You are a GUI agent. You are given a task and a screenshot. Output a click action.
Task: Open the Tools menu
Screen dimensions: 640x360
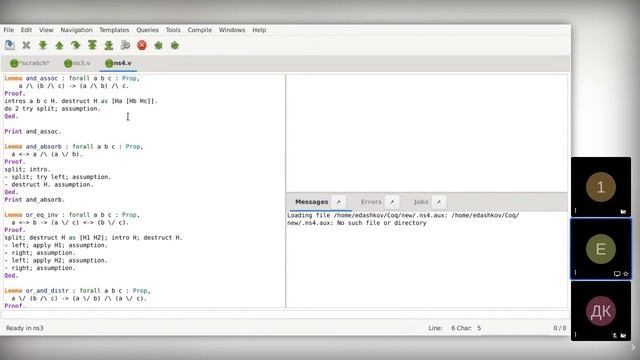click(x=173, y=30)
